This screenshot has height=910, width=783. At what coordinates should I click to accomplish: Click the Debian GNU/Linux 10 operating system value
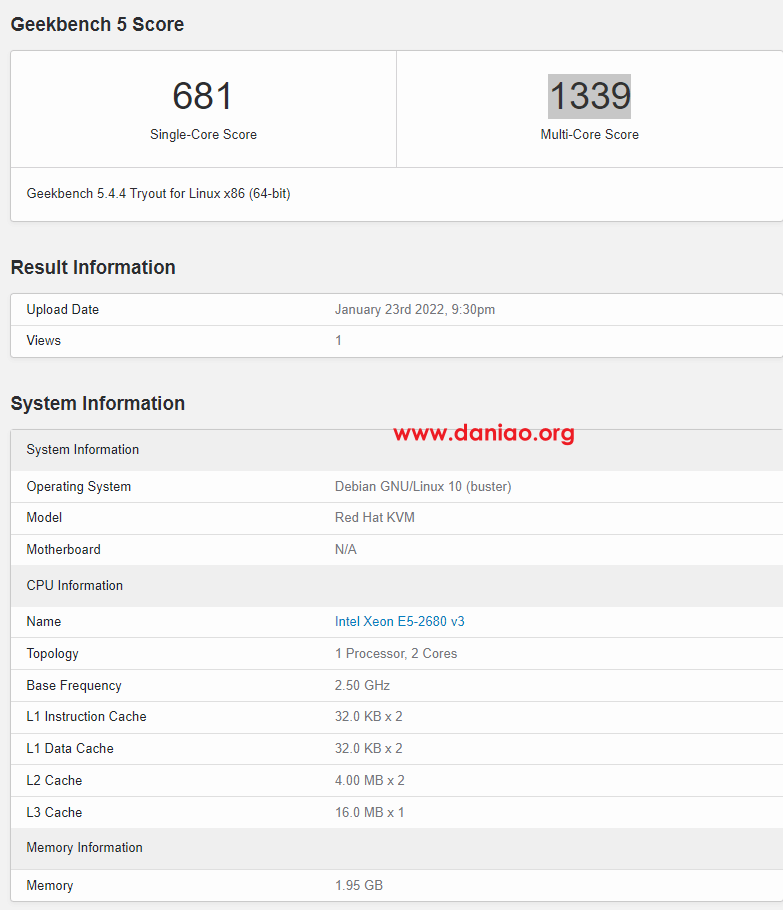click(423, 486)
